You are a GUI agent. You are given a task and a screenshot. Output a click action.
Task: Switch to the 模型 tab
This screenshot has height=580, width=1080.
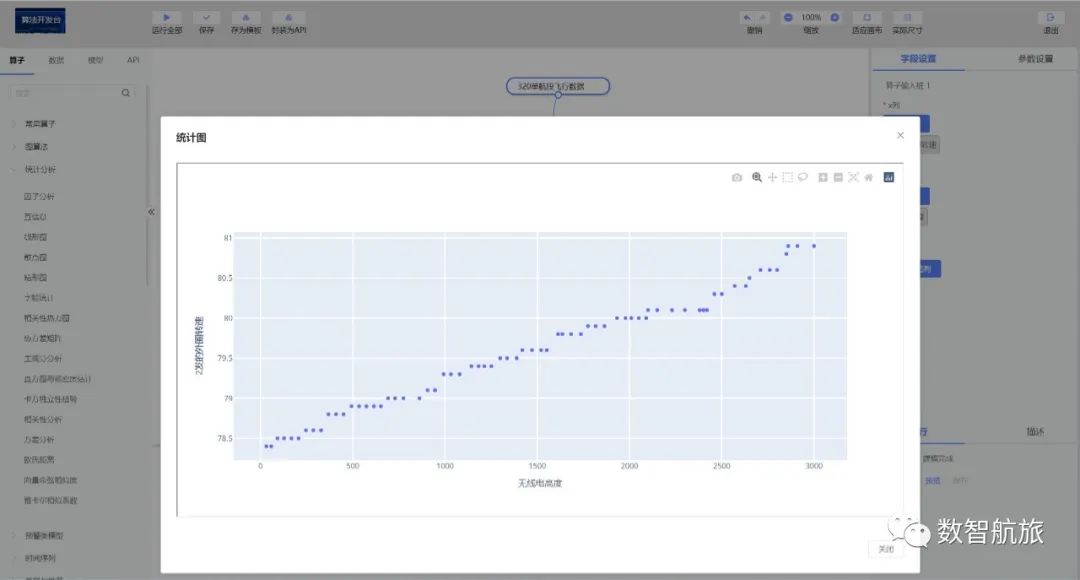(96, 61)
